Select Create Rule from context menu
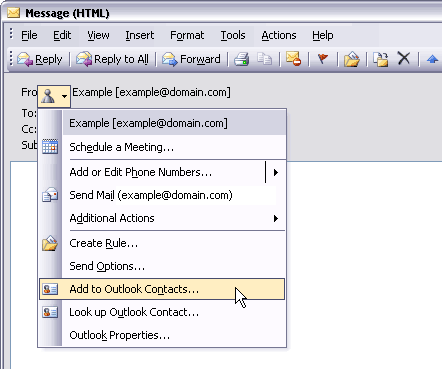The width and height of the screenshot is (442, 369). coord(162,243)
